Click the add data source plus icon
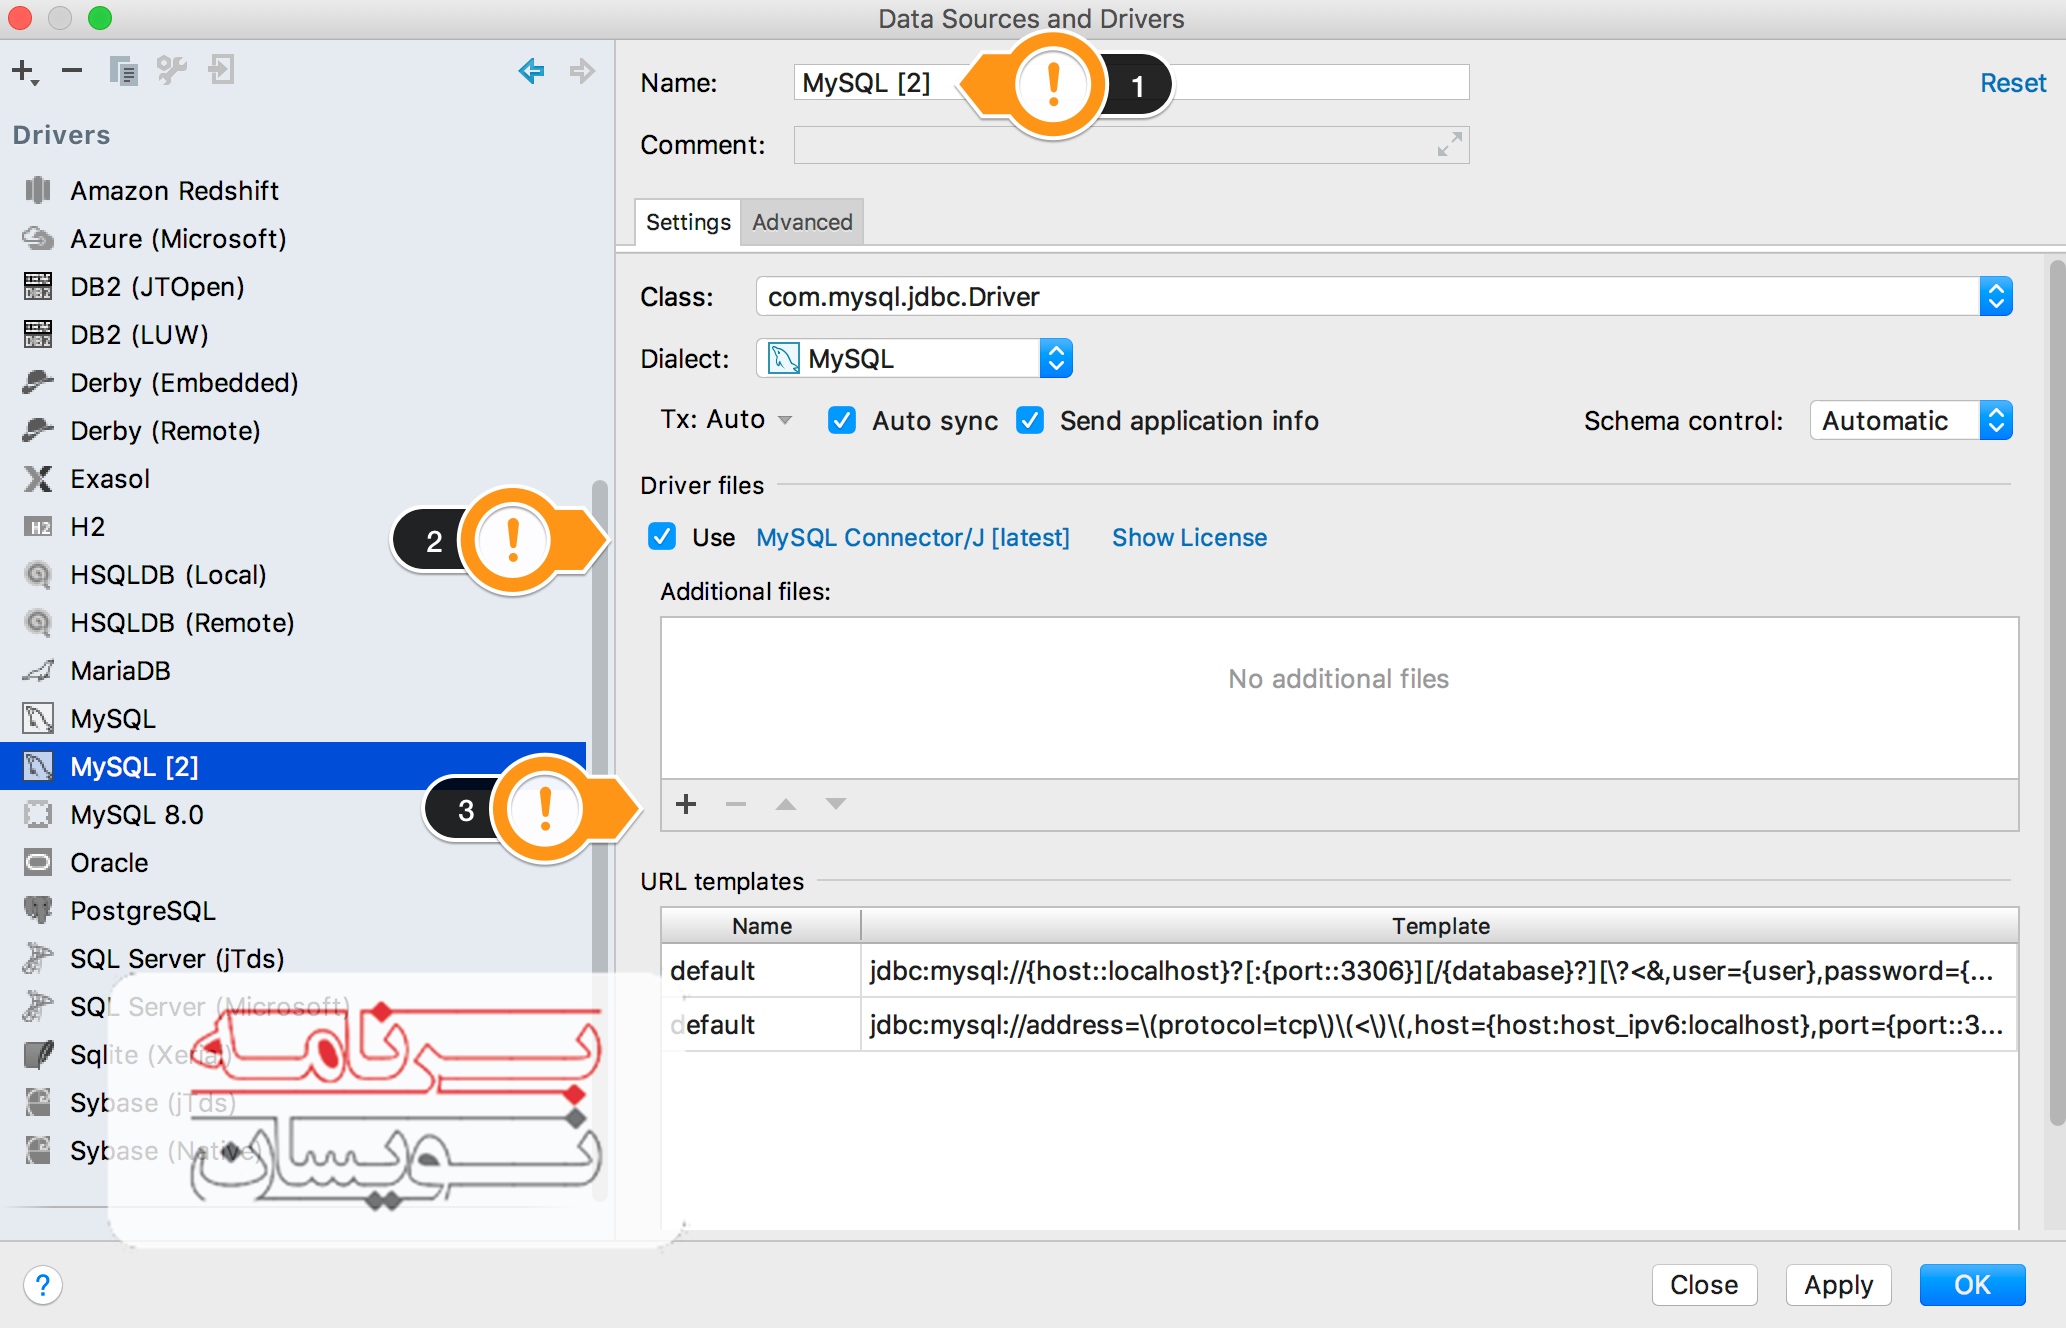Screen dimensions: 2066x1328 point(23,71)
